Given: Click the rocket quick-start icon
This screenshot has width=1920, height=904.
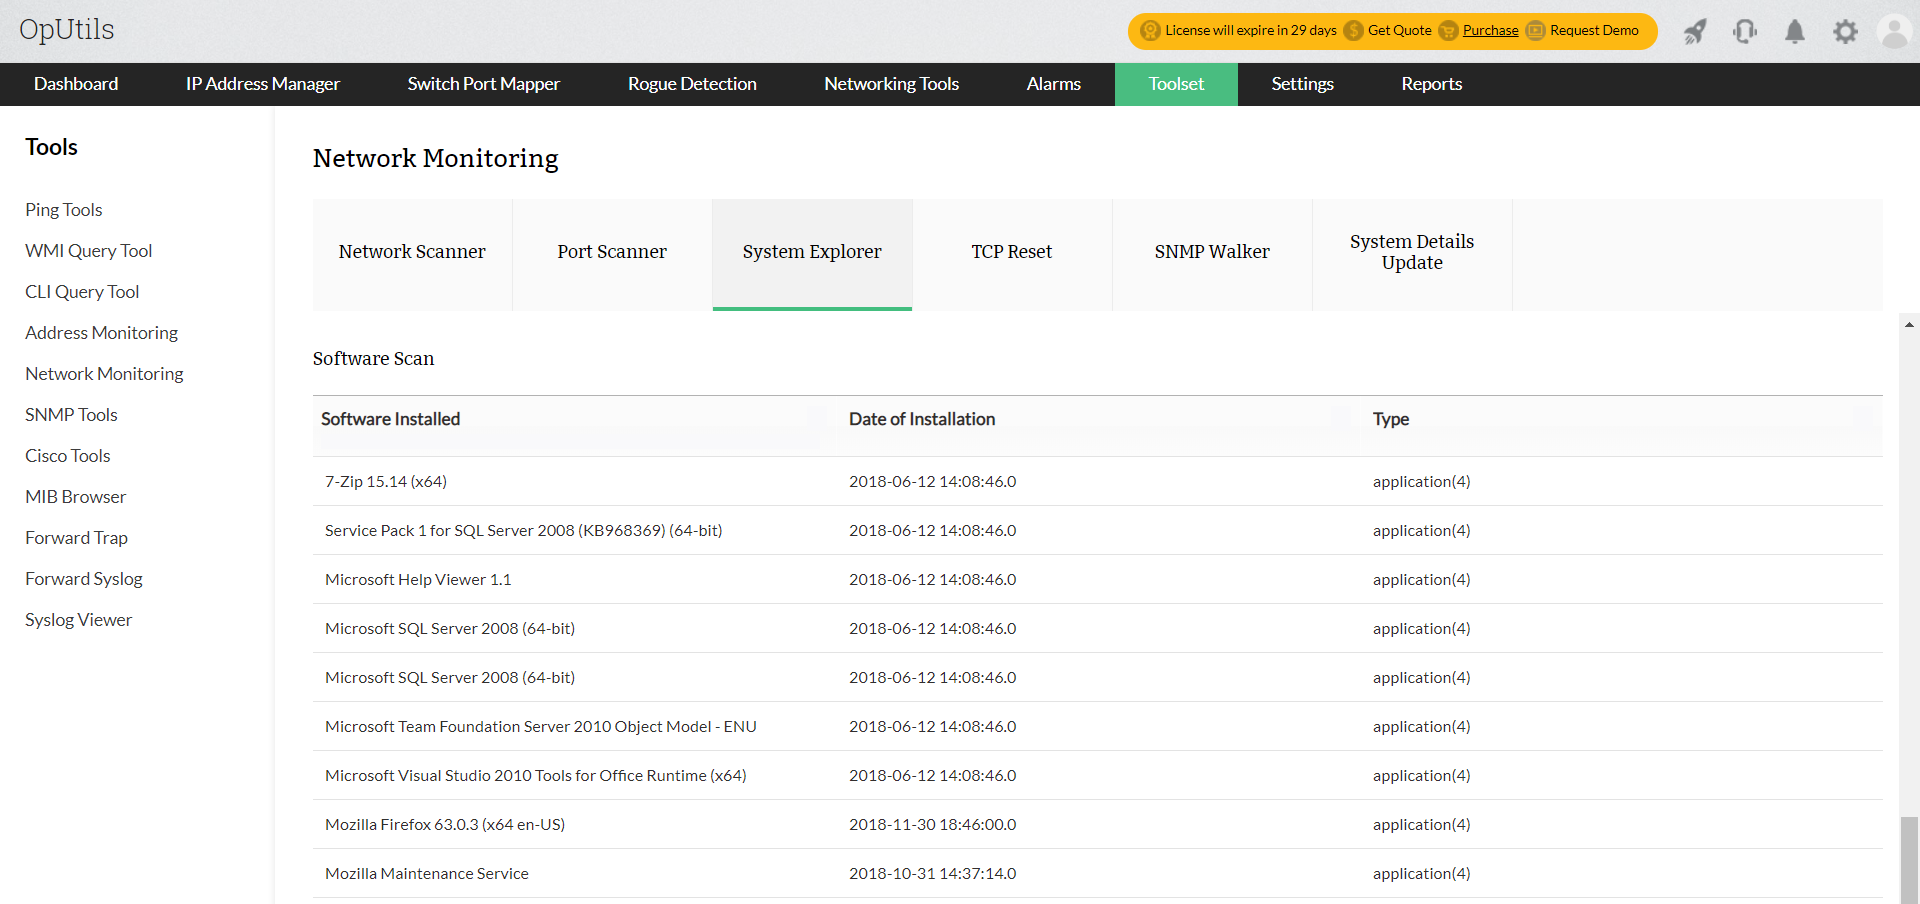Looking at the screenshot, I should (x=1695, y=32).
